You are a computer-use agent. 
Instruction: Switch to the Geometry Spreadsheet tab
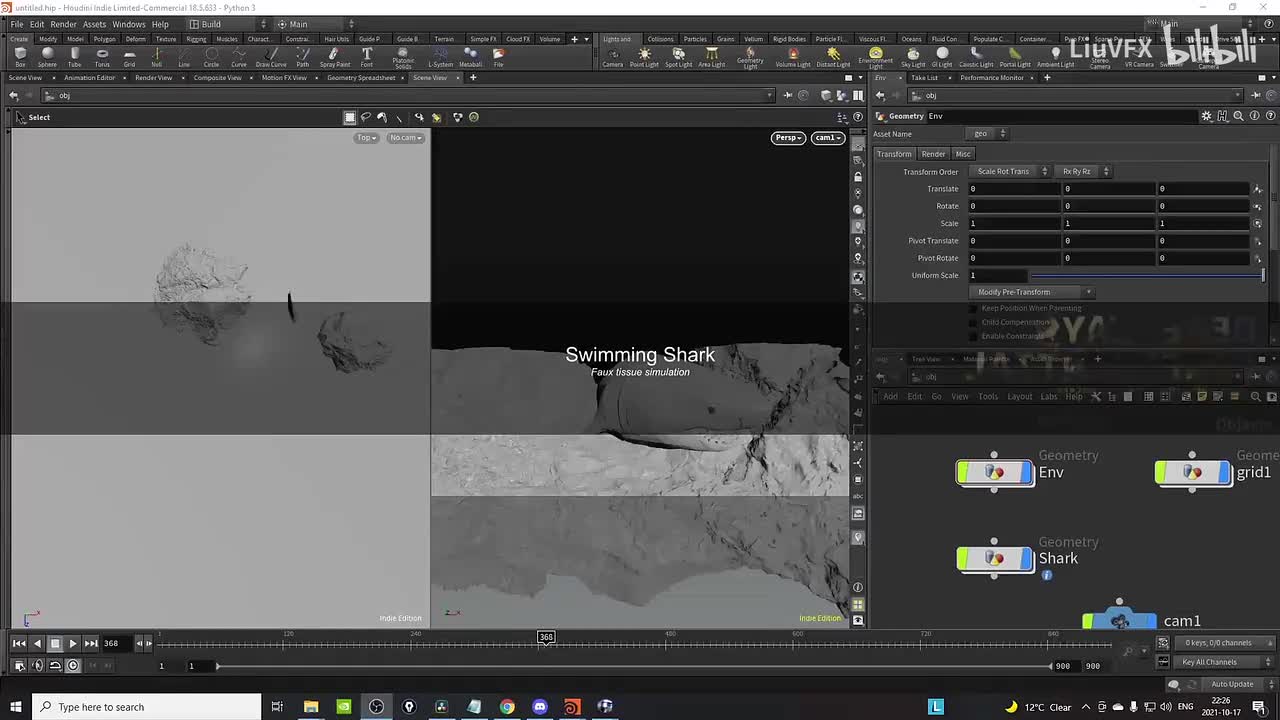coord(361,78)
